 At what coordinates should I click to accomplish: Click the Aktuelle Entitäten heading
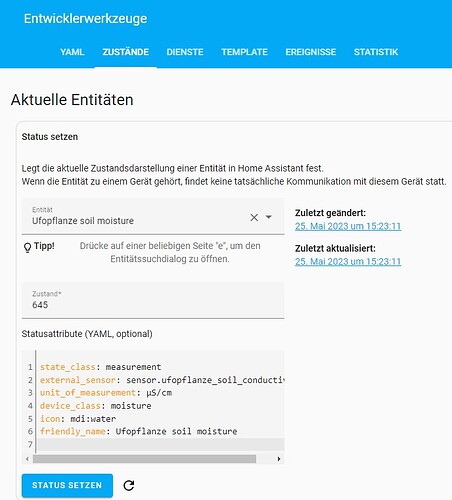[72, 100]
